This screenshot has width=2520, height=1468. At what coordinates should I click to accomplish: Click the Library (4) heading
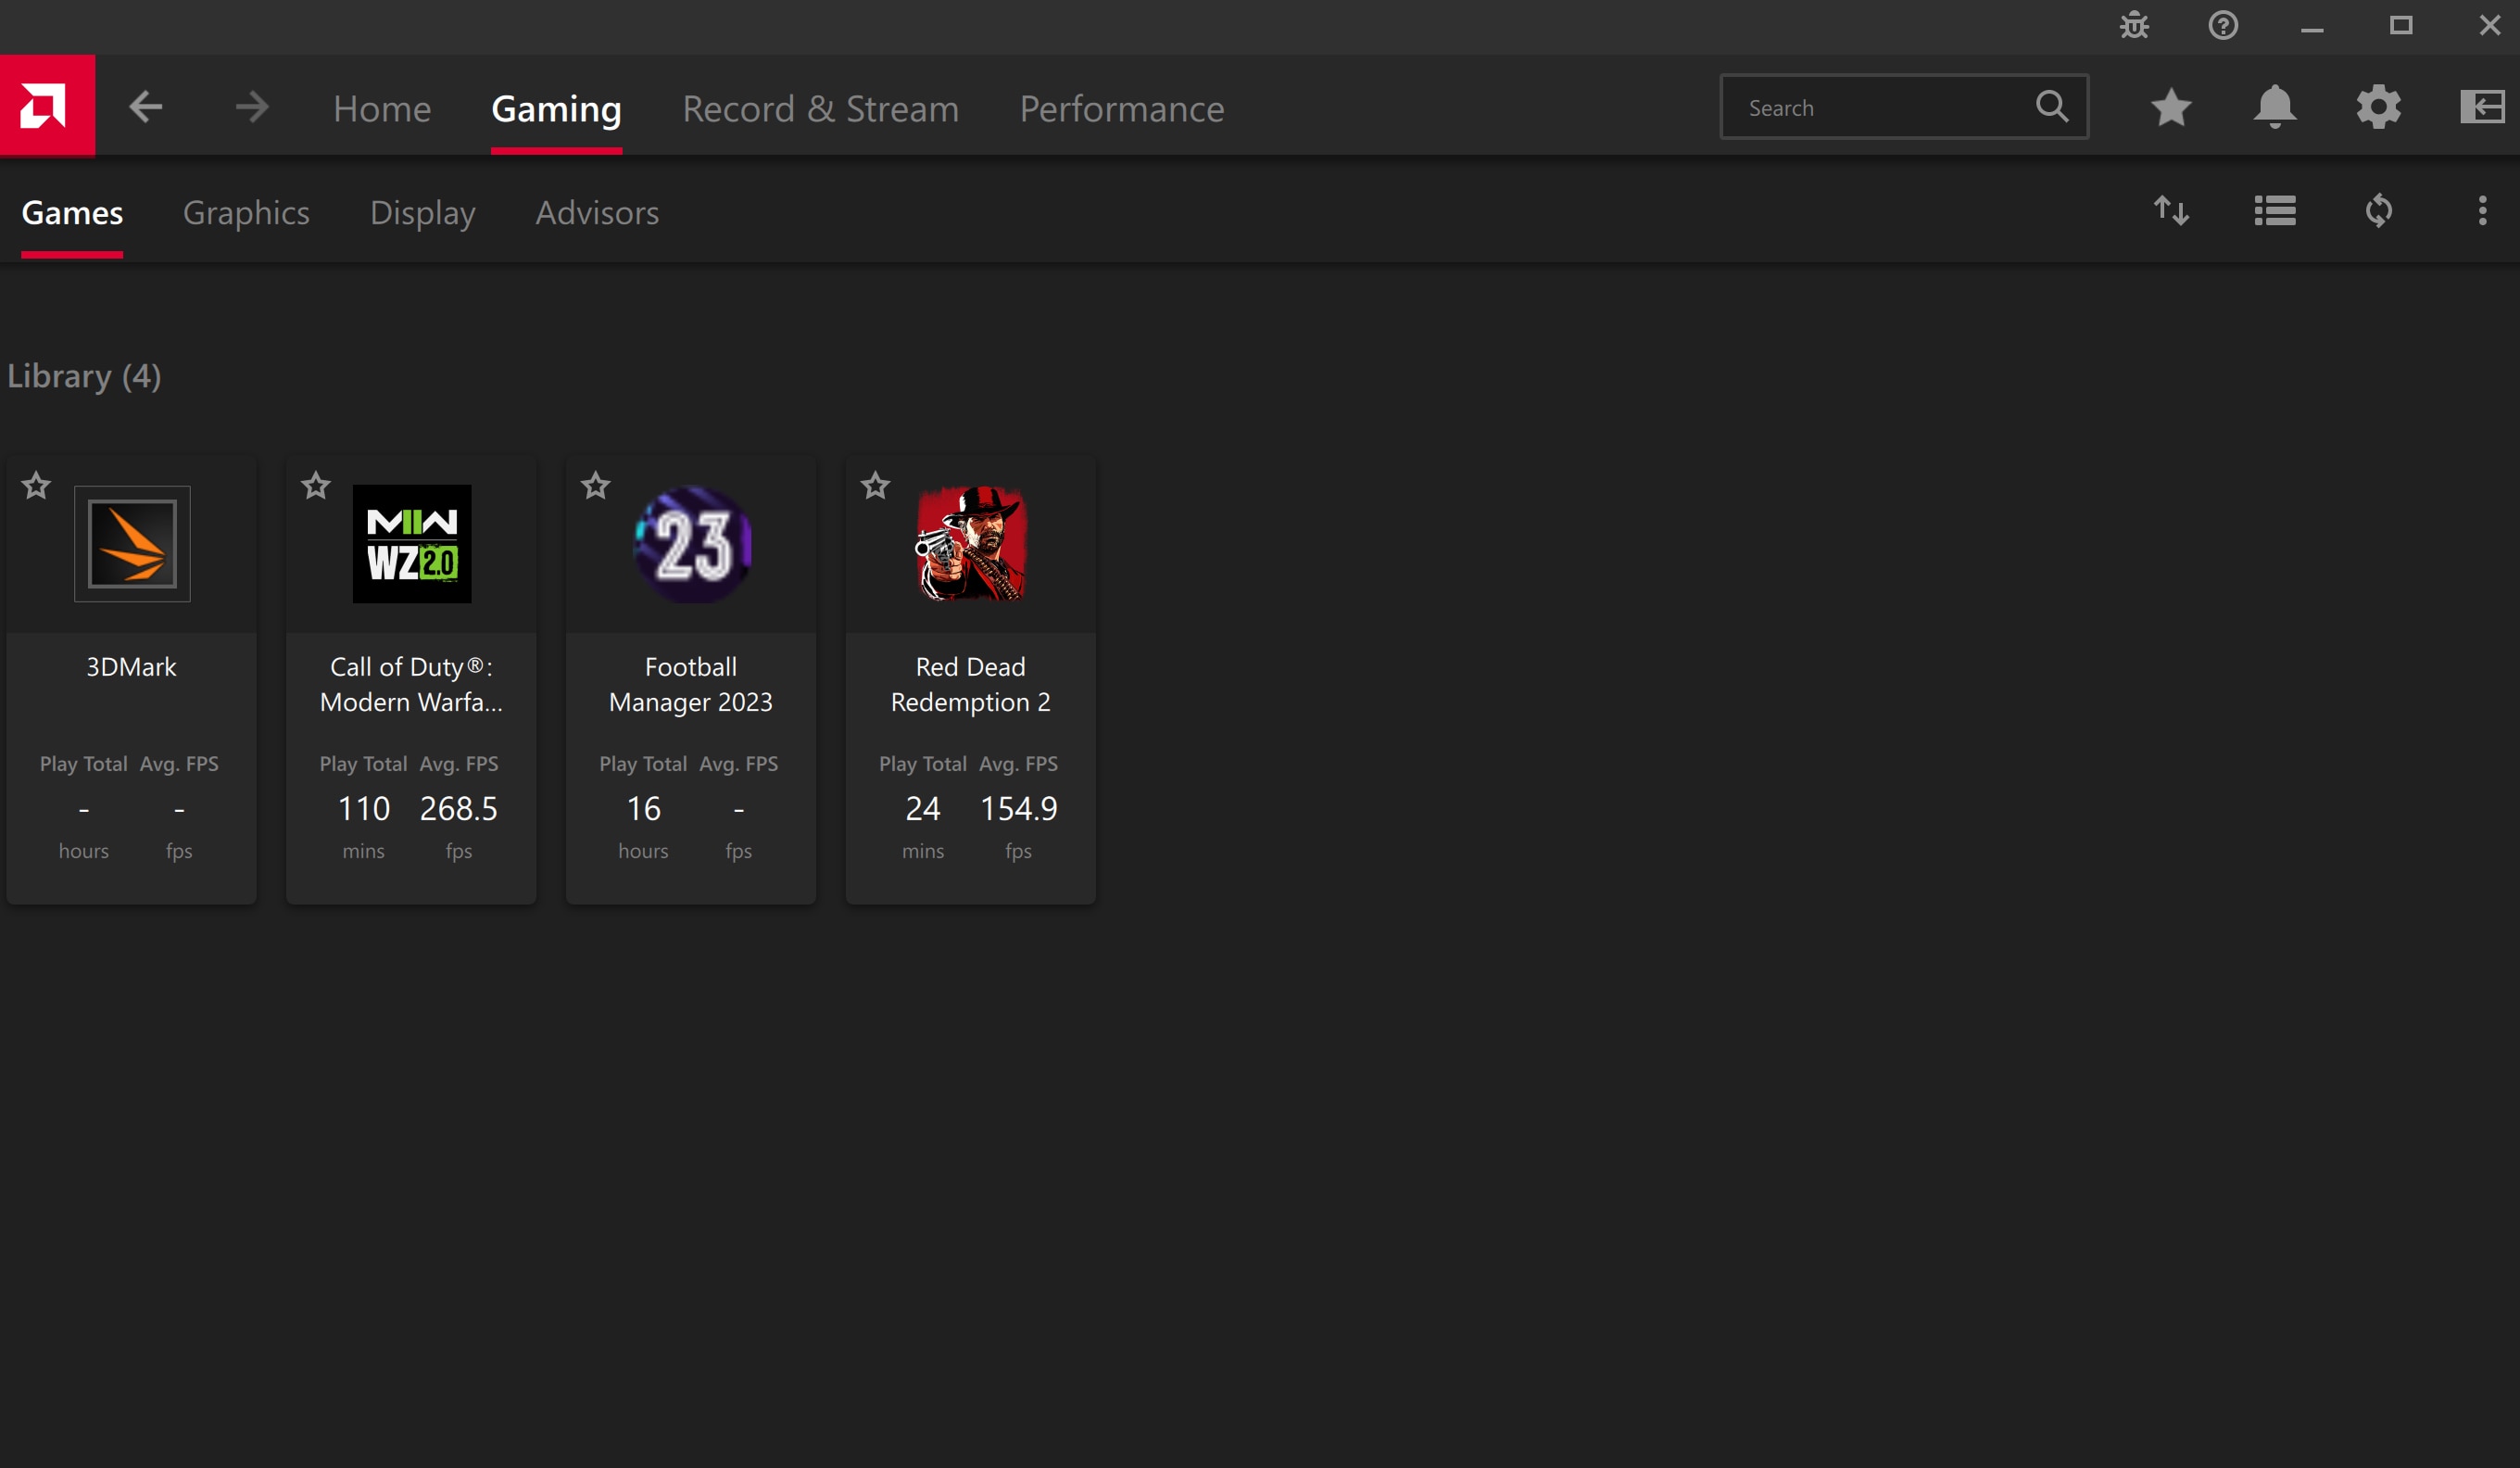pyautogui.click(x=84, y=376)
